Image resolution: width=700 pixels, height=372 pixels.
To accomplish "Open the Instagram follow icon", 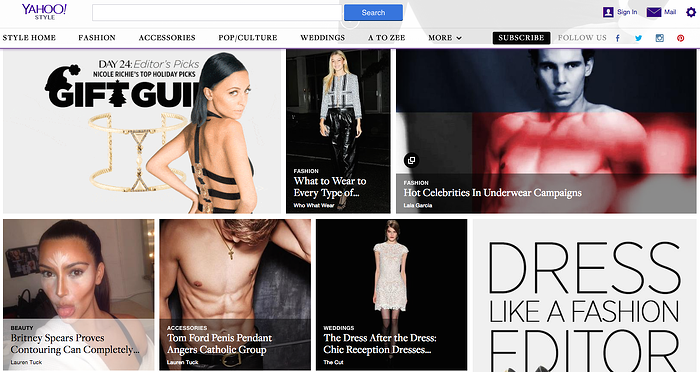I will click(x=659, y=38).
